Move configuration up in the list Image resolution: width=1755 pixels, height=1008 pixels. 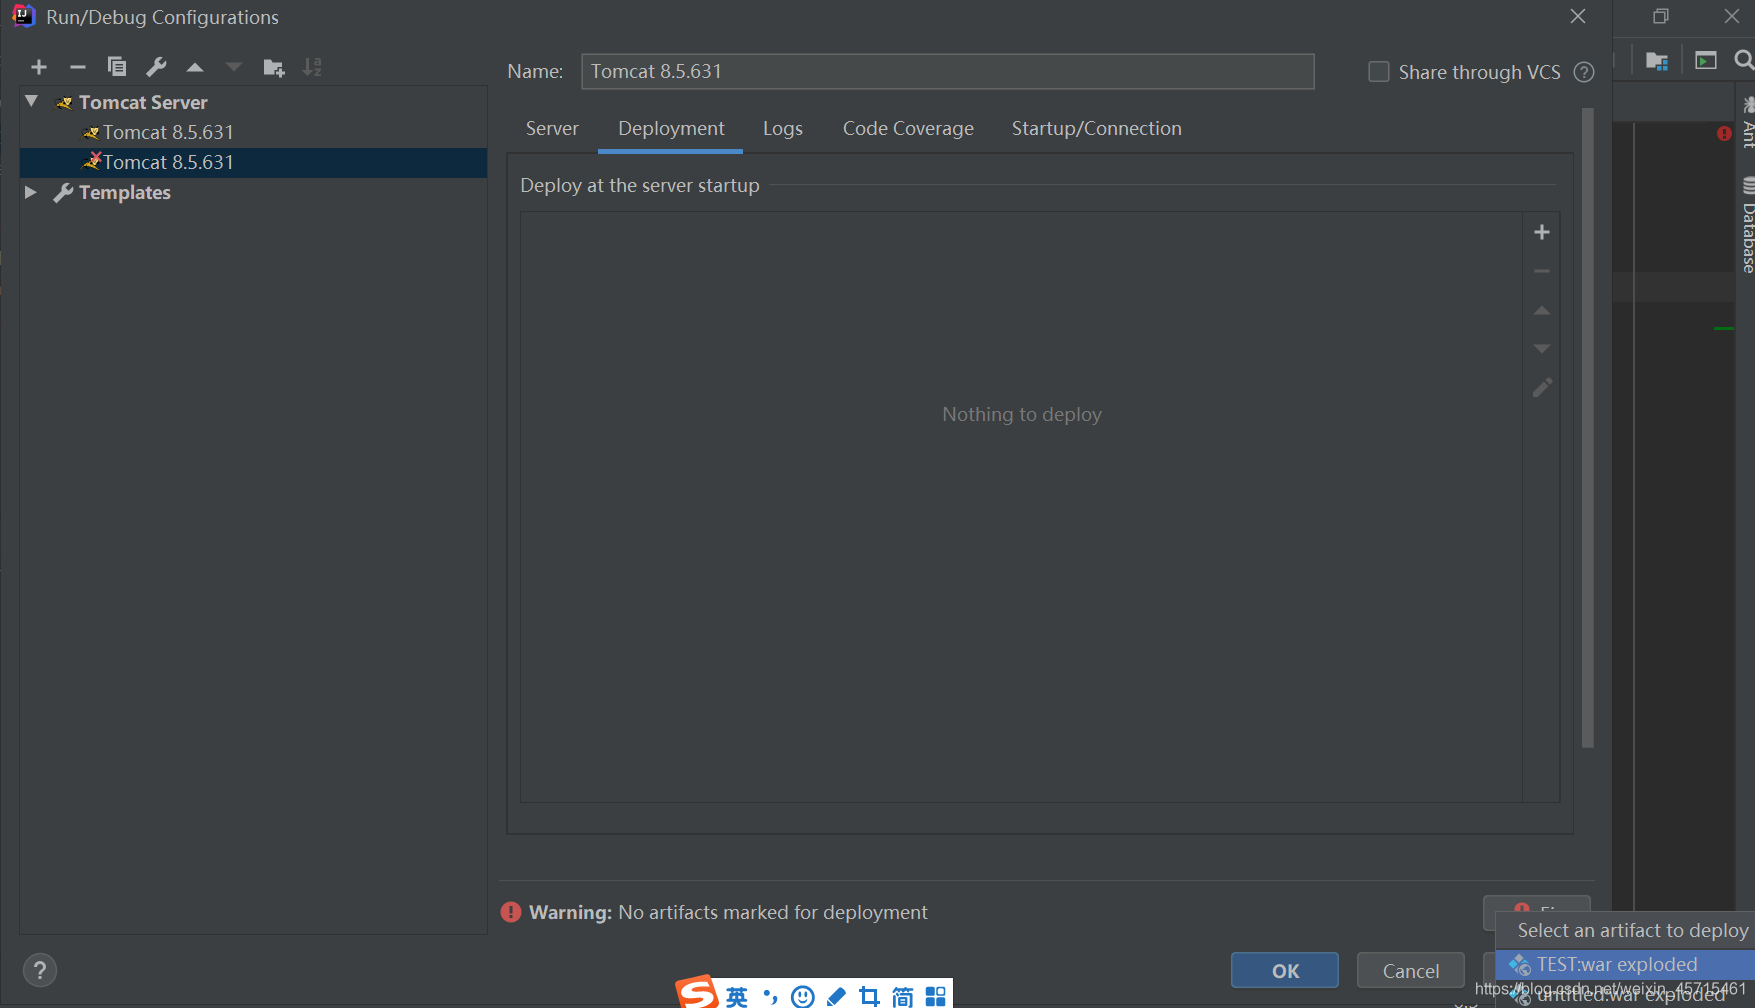click(x=195, y=67)
